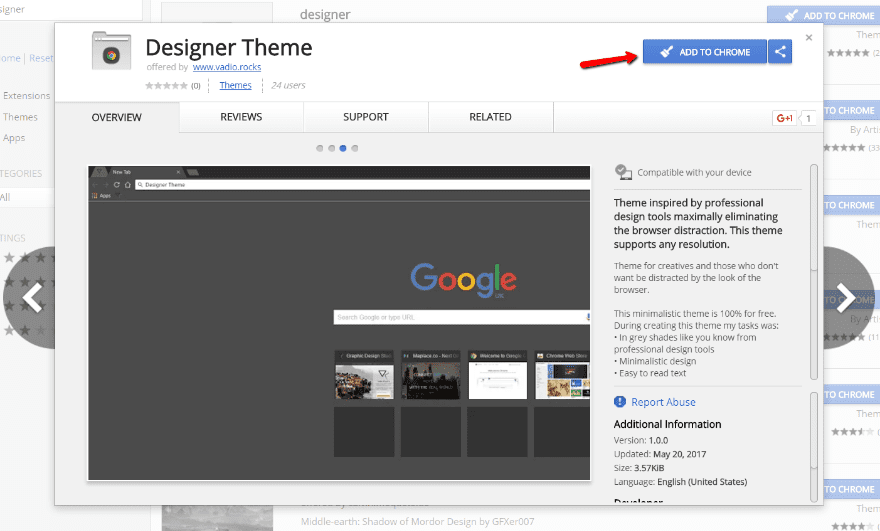The height and width of the screenshot is (531, 880).
Task: Switch to the Reviews tab
Action: pyautogui.click(x=241, y=117)
